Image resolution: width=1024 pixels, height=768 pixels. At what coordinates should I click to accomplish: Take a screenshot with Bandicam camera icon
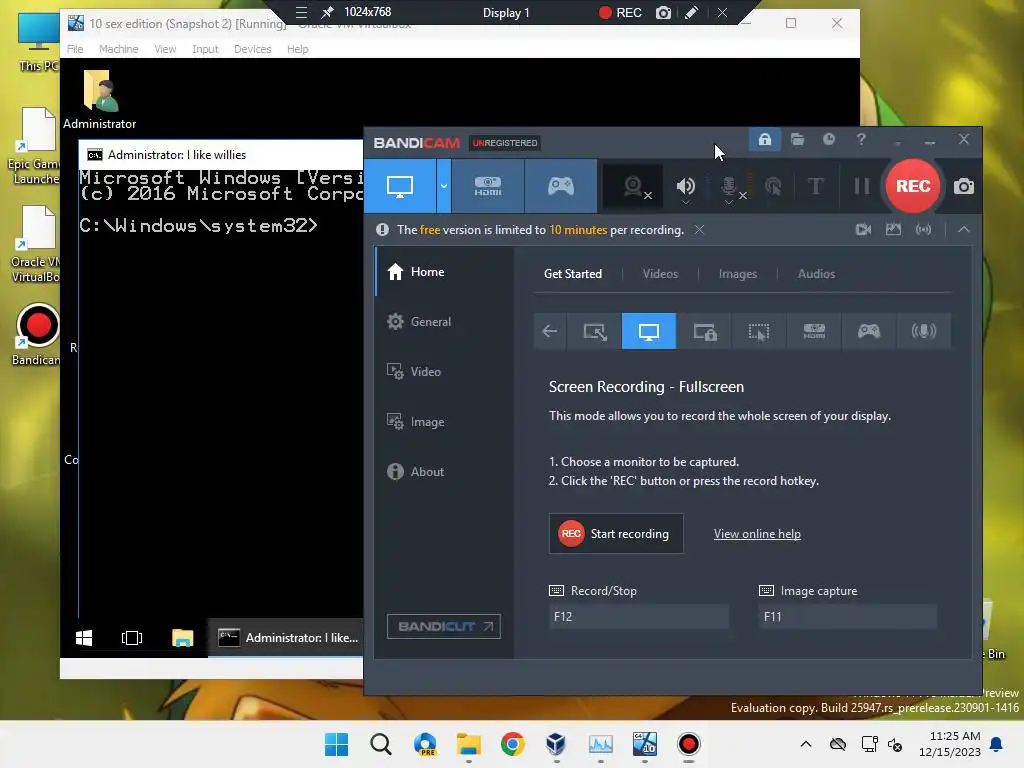click(x=964, y=187)
